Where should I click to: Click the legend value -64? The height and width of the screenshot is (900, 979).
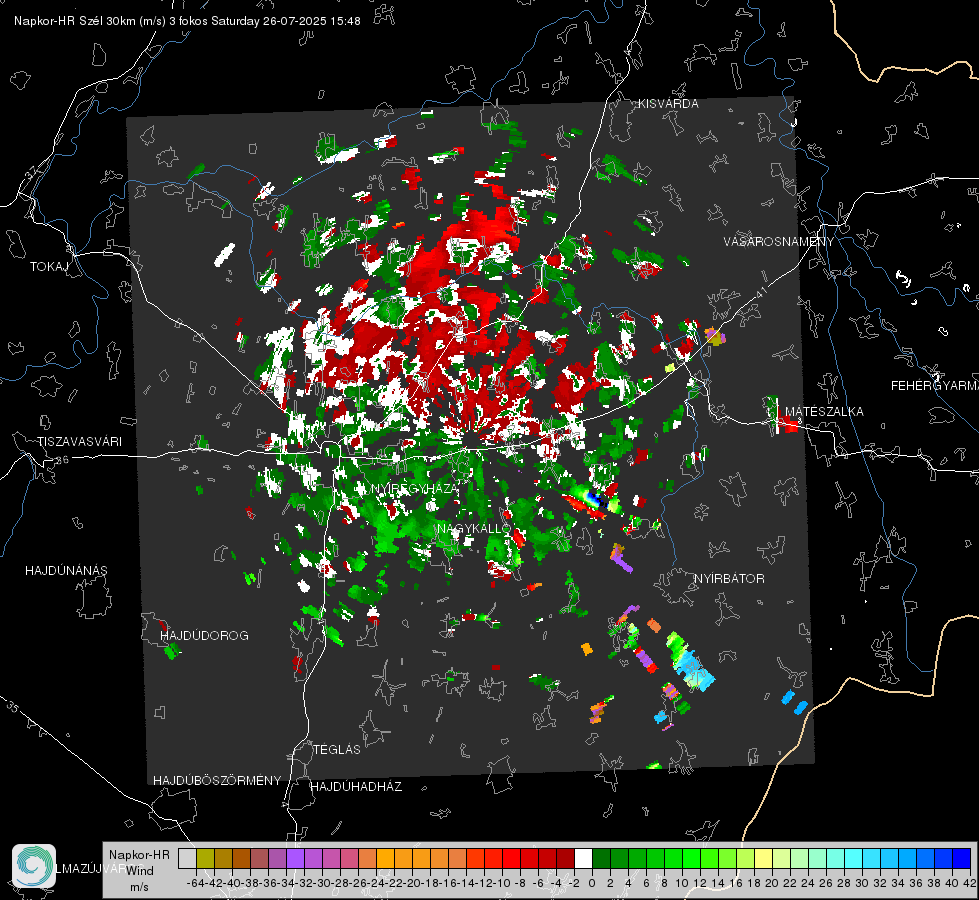[196, 883]
